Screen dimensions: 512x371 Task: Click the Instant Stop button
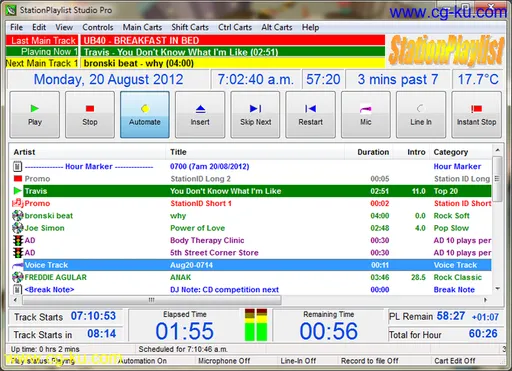476,114
